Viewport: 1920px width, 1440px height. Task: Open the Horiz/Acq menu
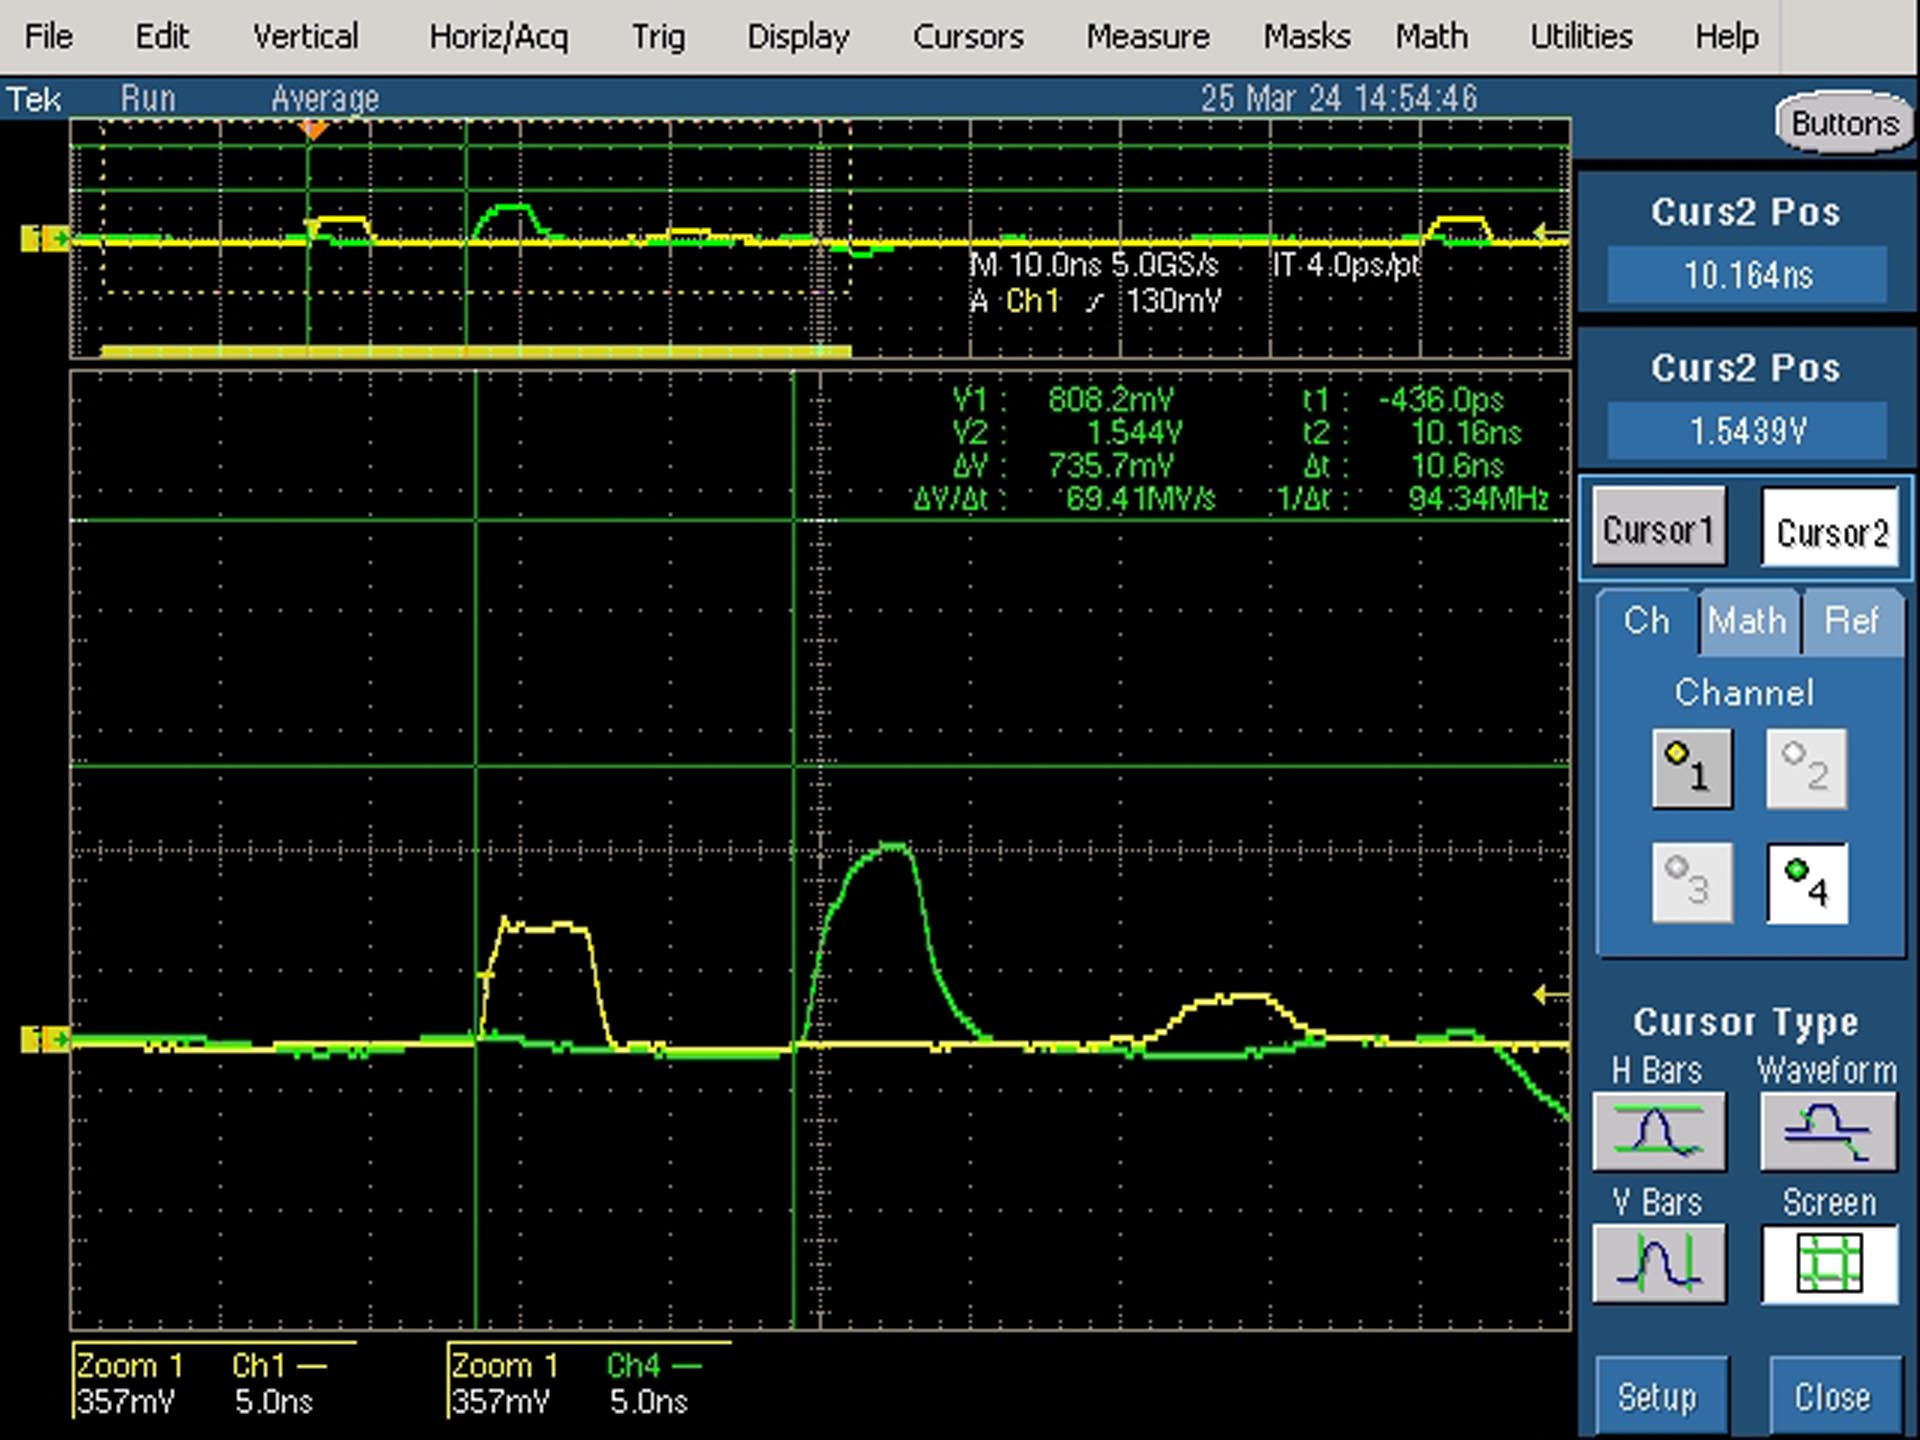pyautogui.click(x=498, y=37)
